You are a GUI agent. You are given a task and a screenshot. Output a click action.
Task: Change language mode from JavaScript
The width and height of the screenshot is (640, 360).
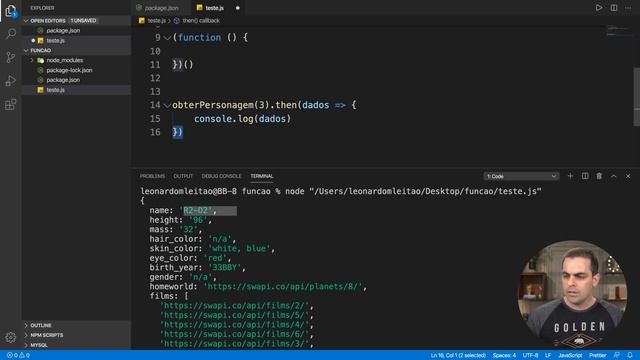pyautogui.click(x=570, y=355)
